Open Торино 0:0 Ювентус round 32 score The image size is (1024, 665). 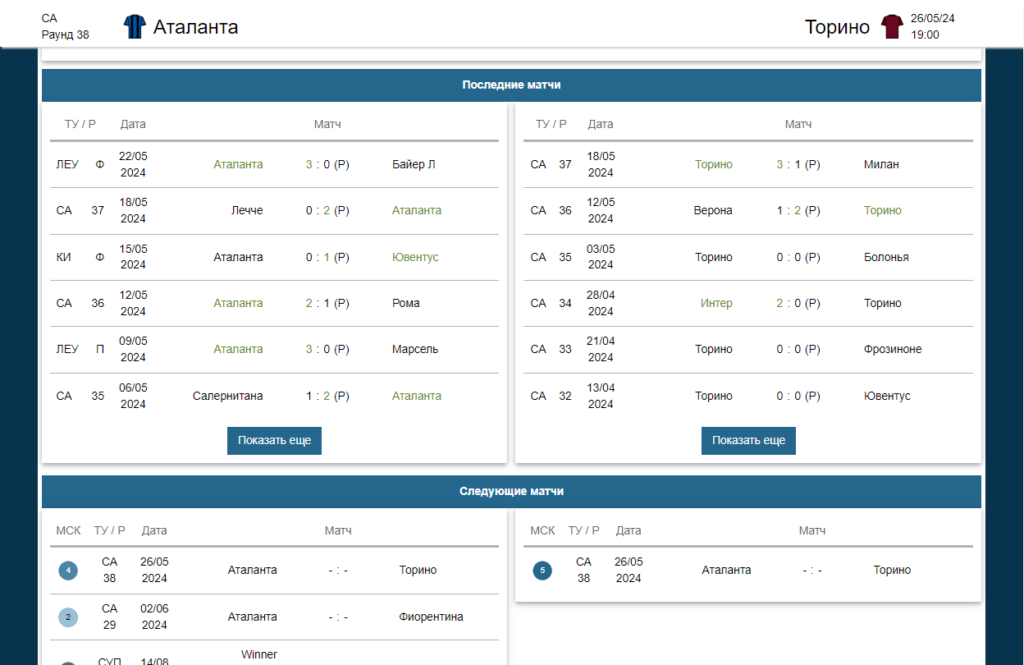click(798, 396)
